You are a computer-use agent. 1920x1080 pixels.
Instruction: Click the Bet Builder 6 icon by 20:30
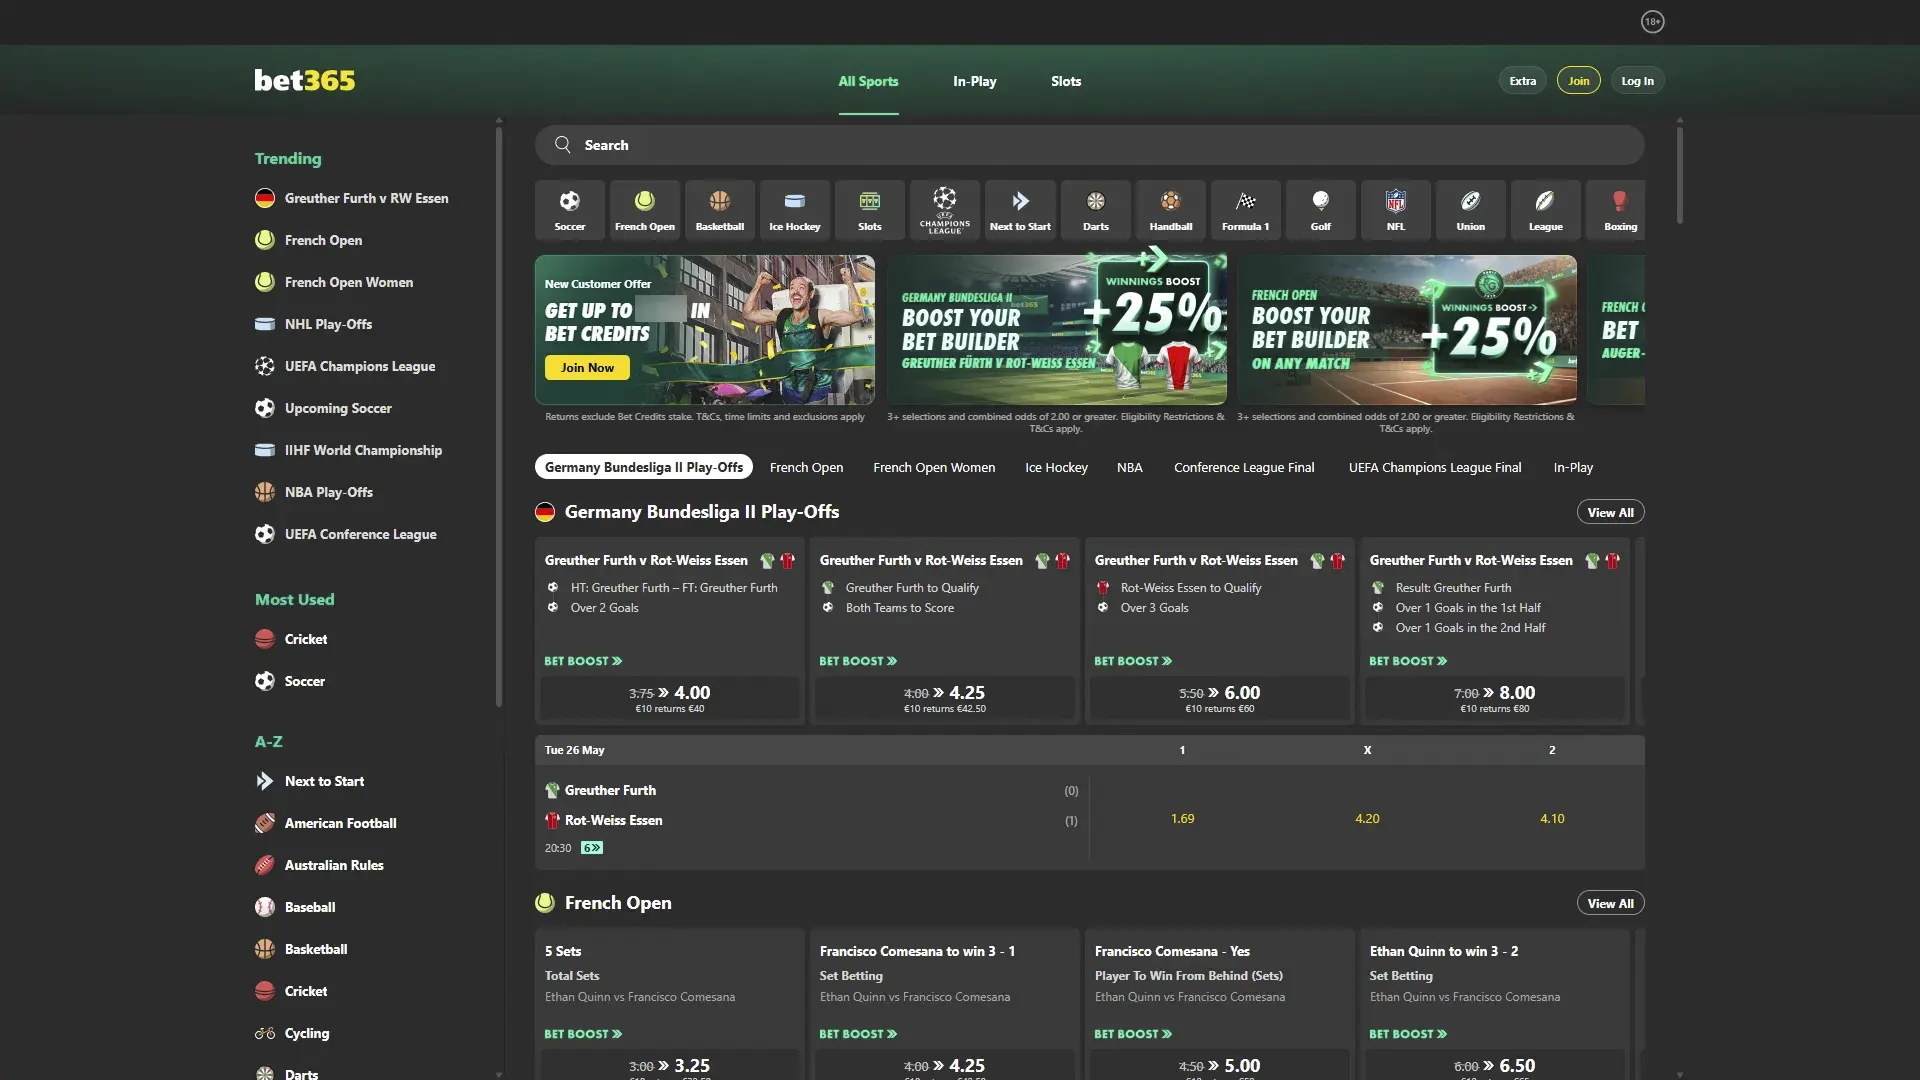click(592, 848)
